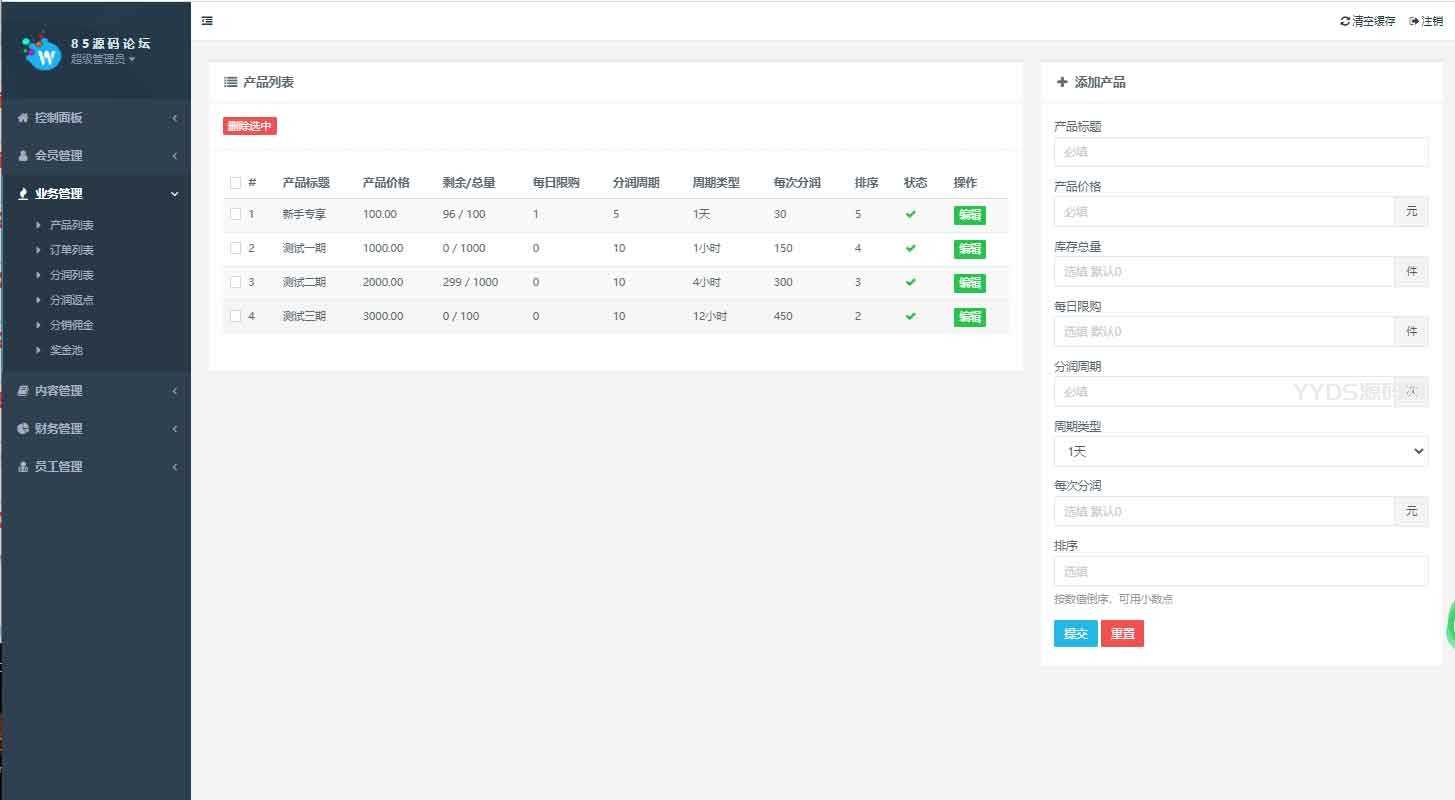Click 编辑 button for 测试一期

pyautogui.click(x=969, y=249)
